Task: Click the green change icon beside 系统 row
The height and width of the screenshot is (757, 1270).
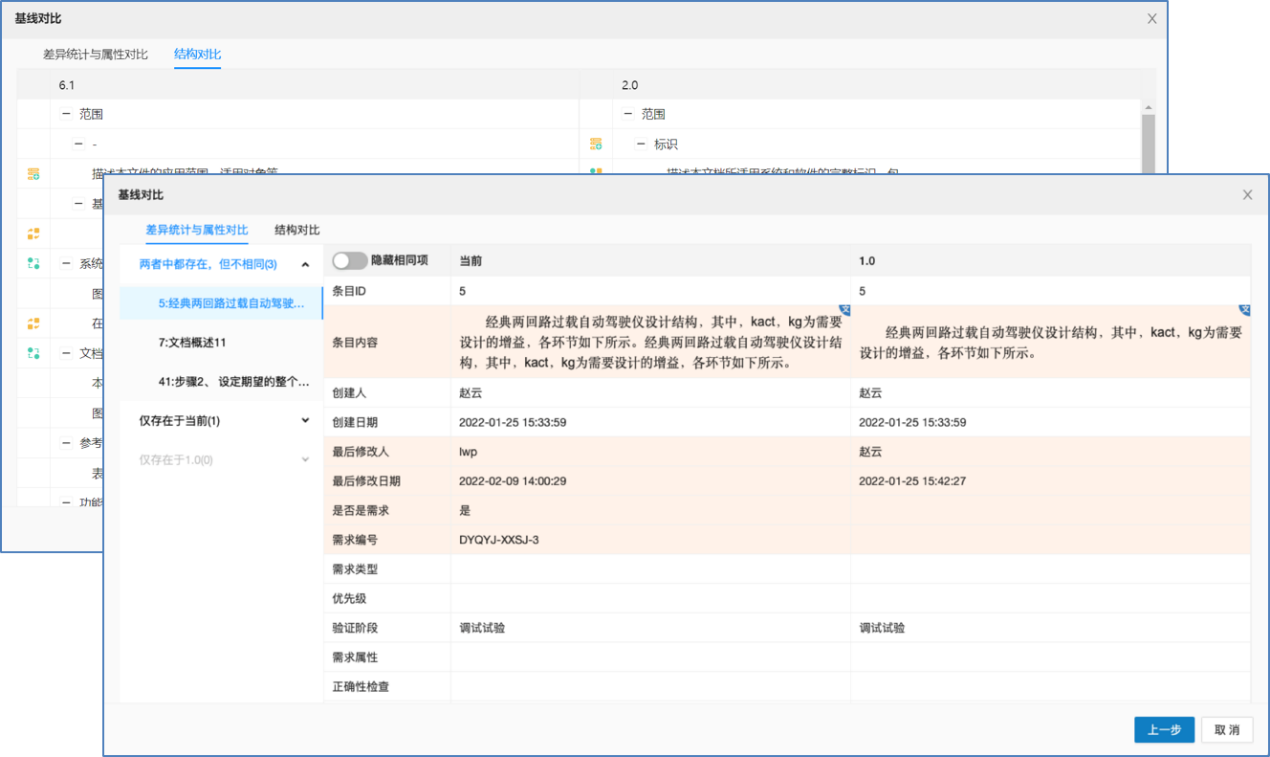Action: (33, 264)
